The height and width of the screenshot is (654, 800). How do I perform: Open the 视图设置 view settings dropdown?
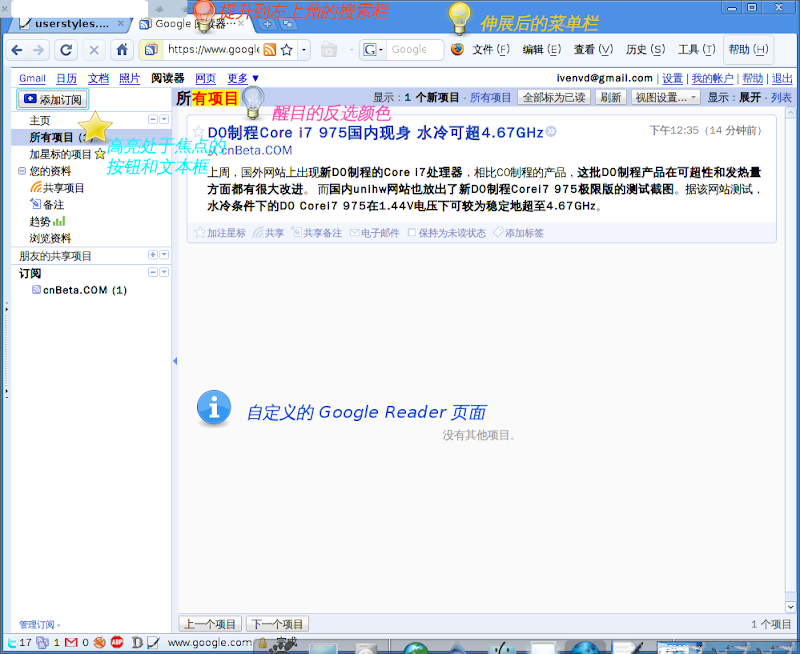point(666,97)
